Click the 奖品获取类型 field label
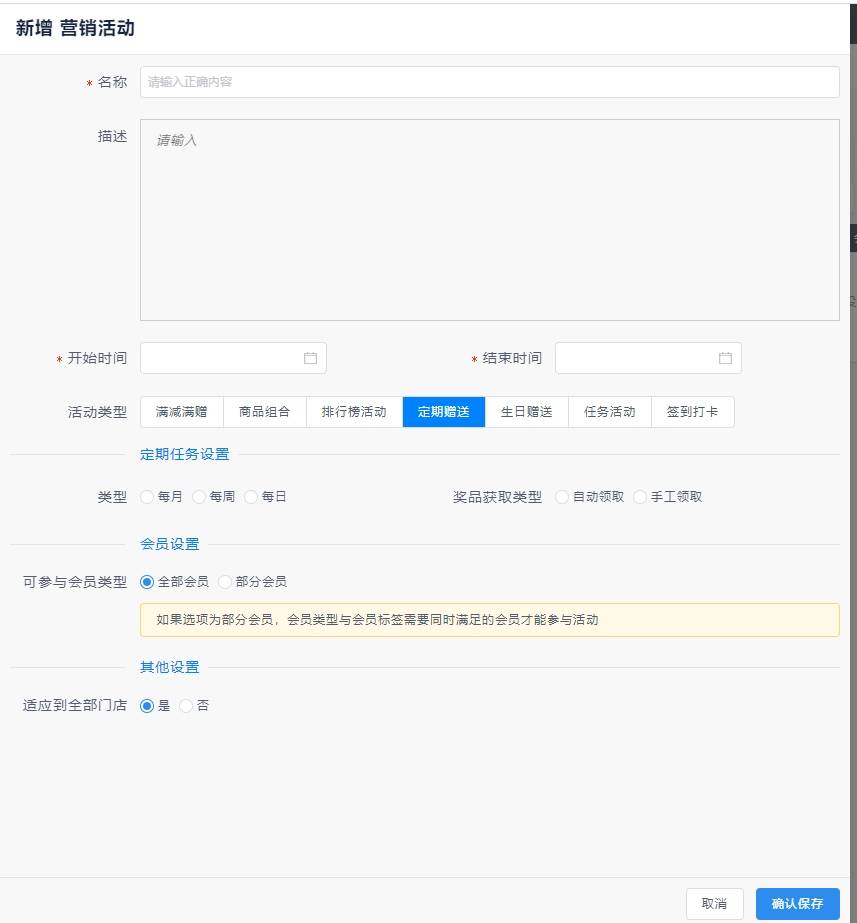Image resolution: width=857 pixels, height=923 pixels. pos(497,497)
